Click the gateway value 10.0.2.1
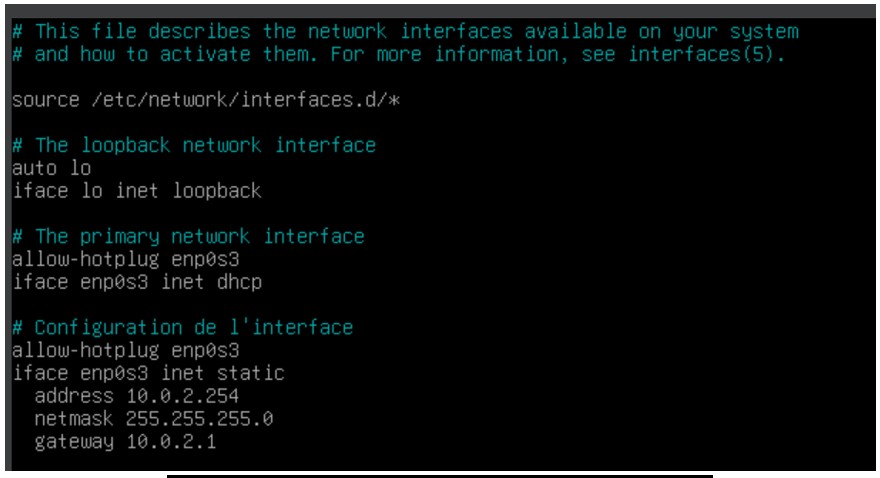Screen dimensions: 880x478 pos(171,442)
